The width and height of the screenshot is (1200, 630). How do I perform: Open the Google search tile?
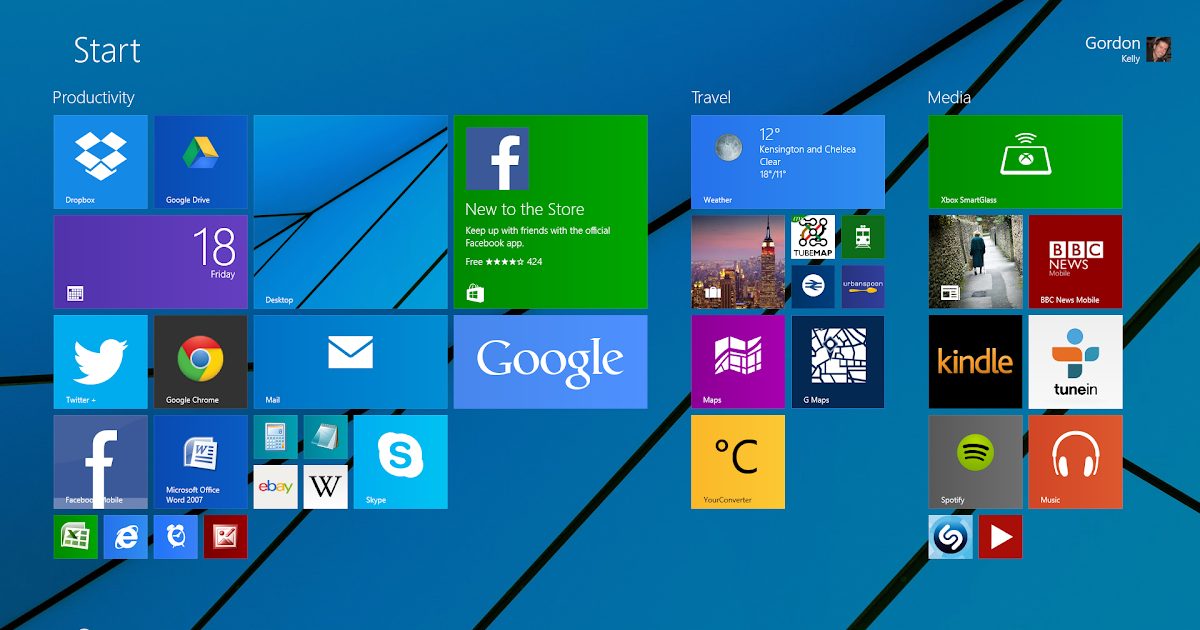click(x=550, y=362)
